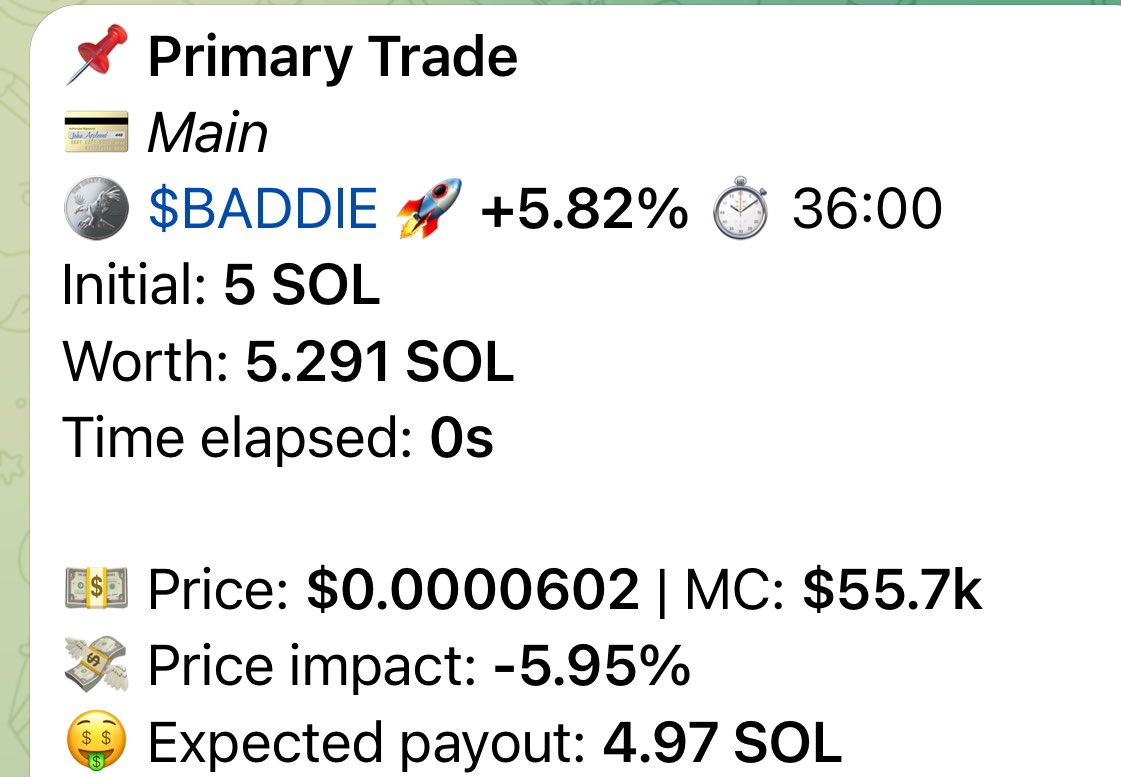Click the -5.95% price impact value
The width and height of the screenshot is (1121, 777).
tap(592, 666)
